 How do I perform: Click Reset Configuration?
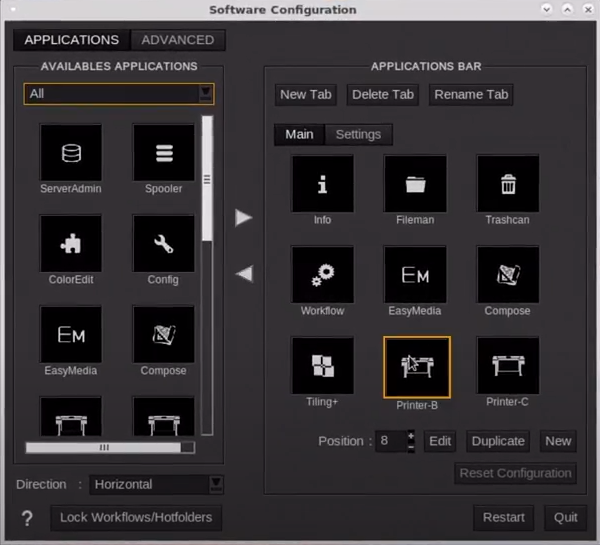point(515,473)
